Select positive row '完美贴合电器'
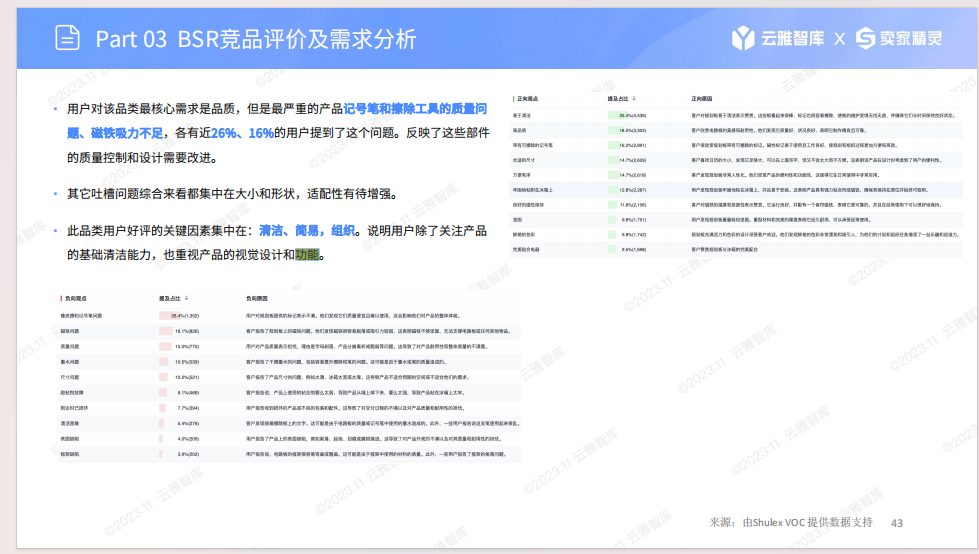 tap(736, 250)
